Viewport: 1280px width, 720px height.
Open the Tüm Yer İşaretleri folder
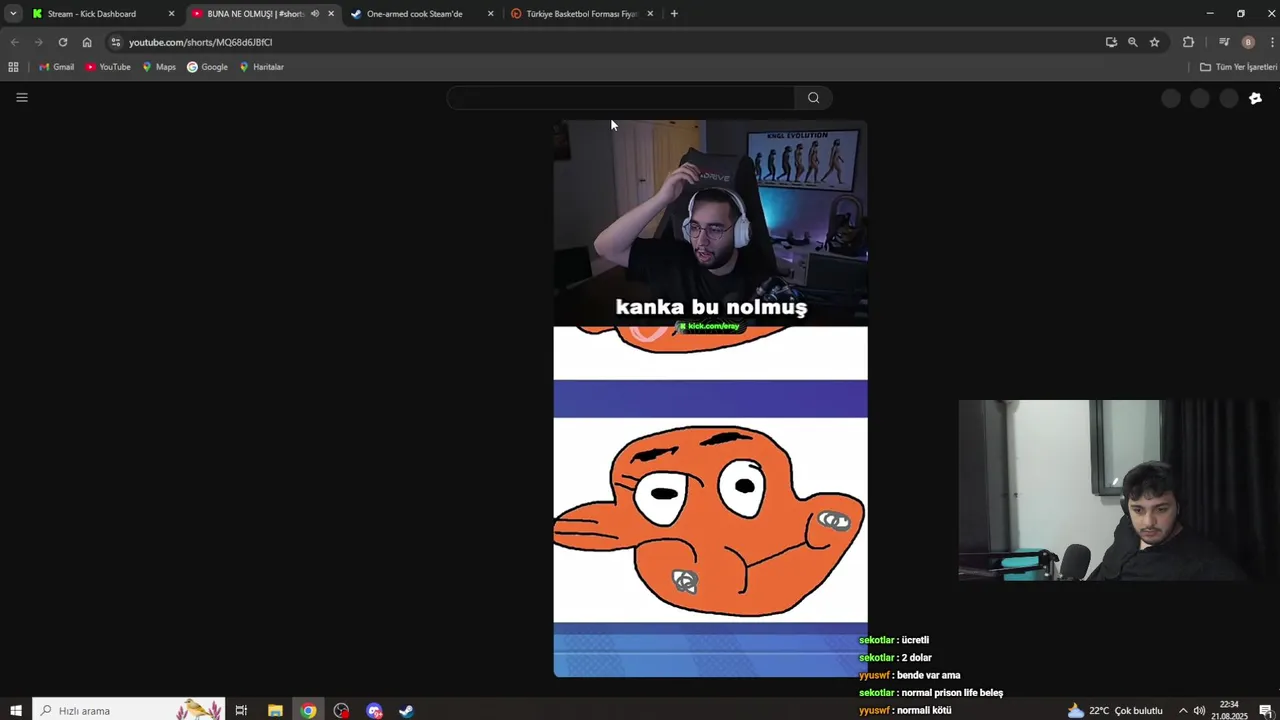click(1238, 67)
